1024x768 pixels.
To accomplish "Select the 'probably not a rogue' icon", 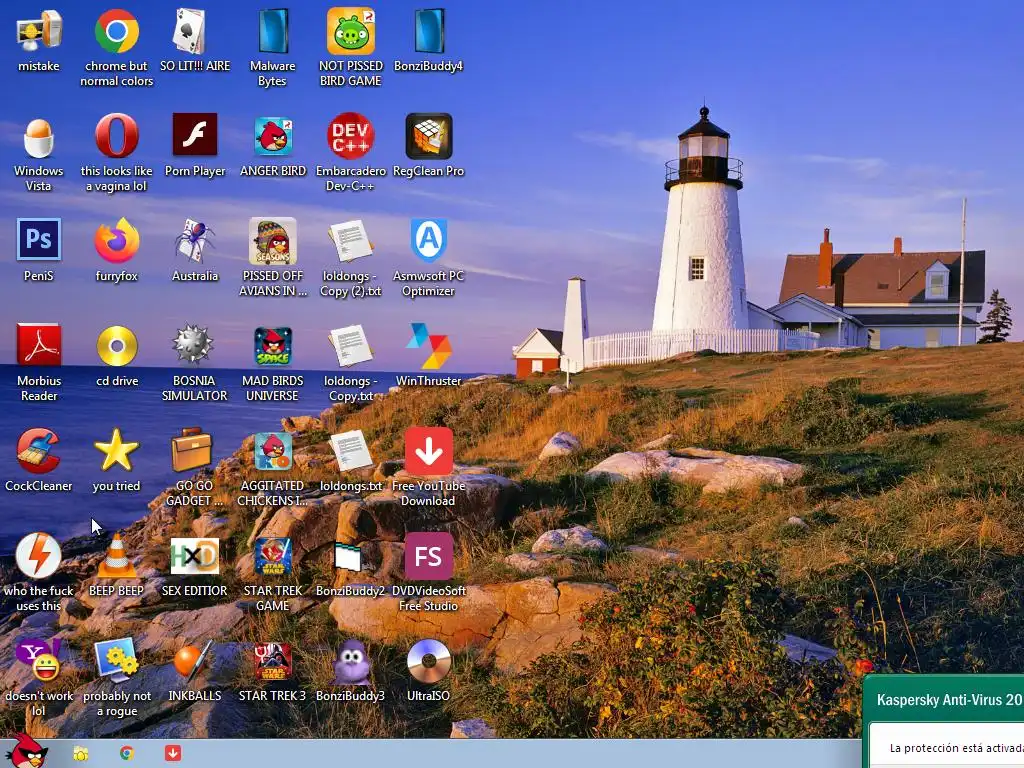I will (116, 661).
